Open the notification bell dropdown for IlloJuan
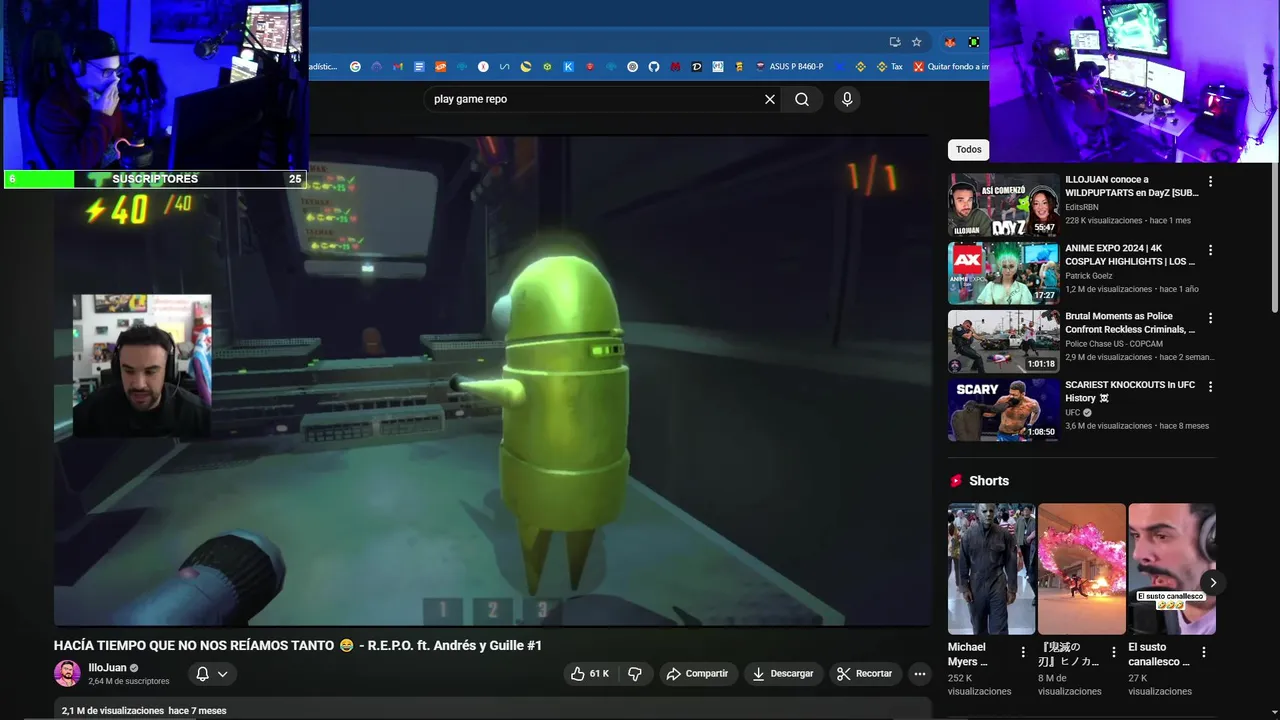 [x=212, y=674]
